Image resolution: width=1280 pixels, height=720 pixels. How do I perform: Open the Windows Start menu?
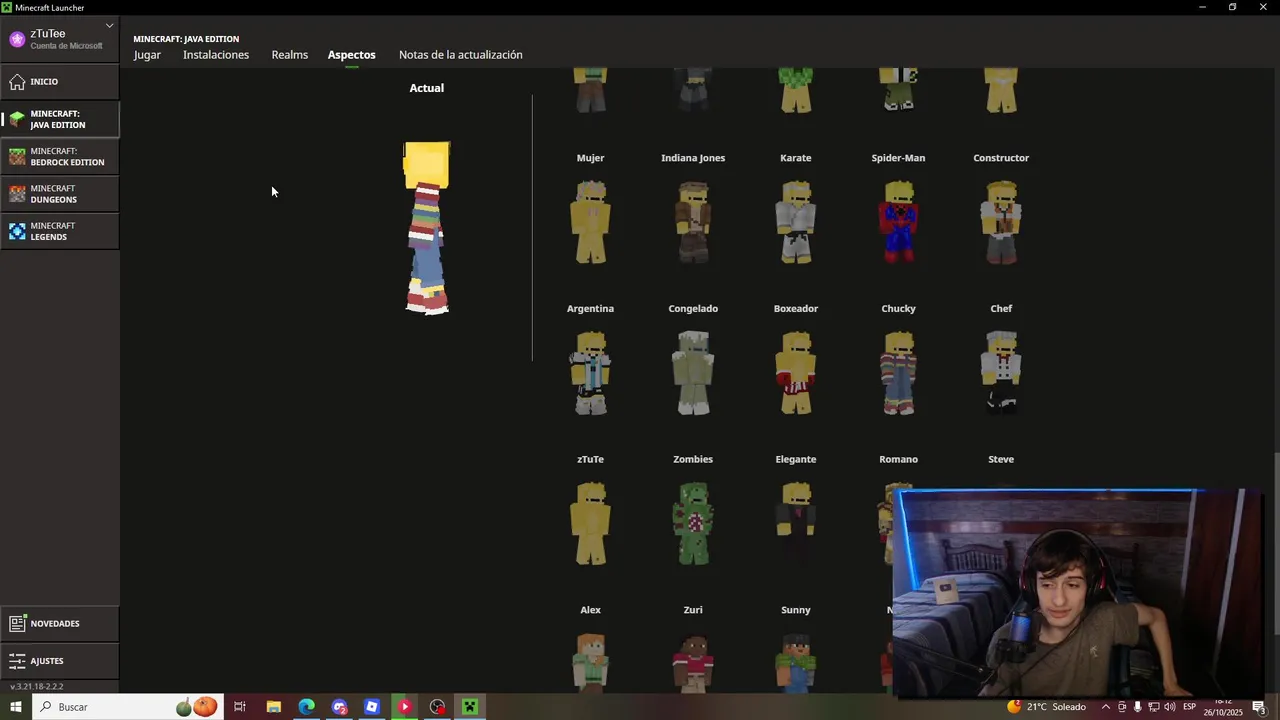[x=16, y=707]
